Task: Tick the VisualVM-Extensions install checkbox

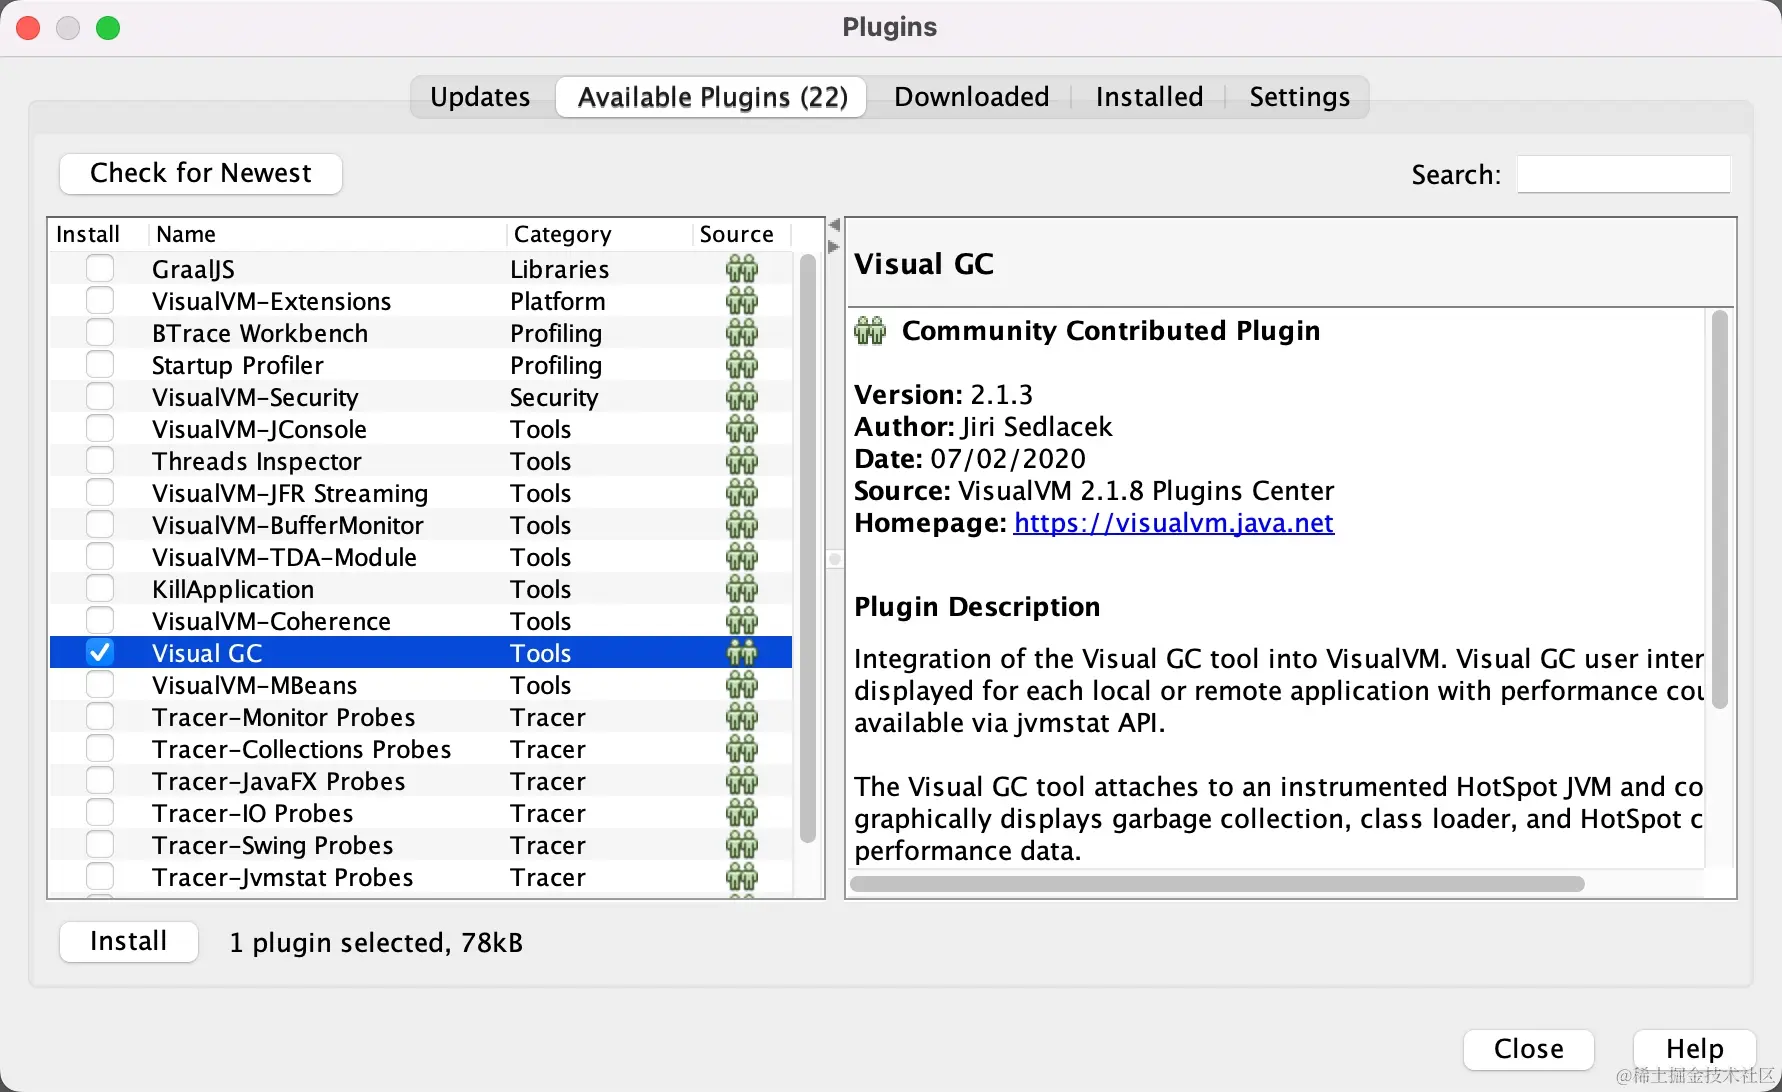Action: tap(100, 300)
